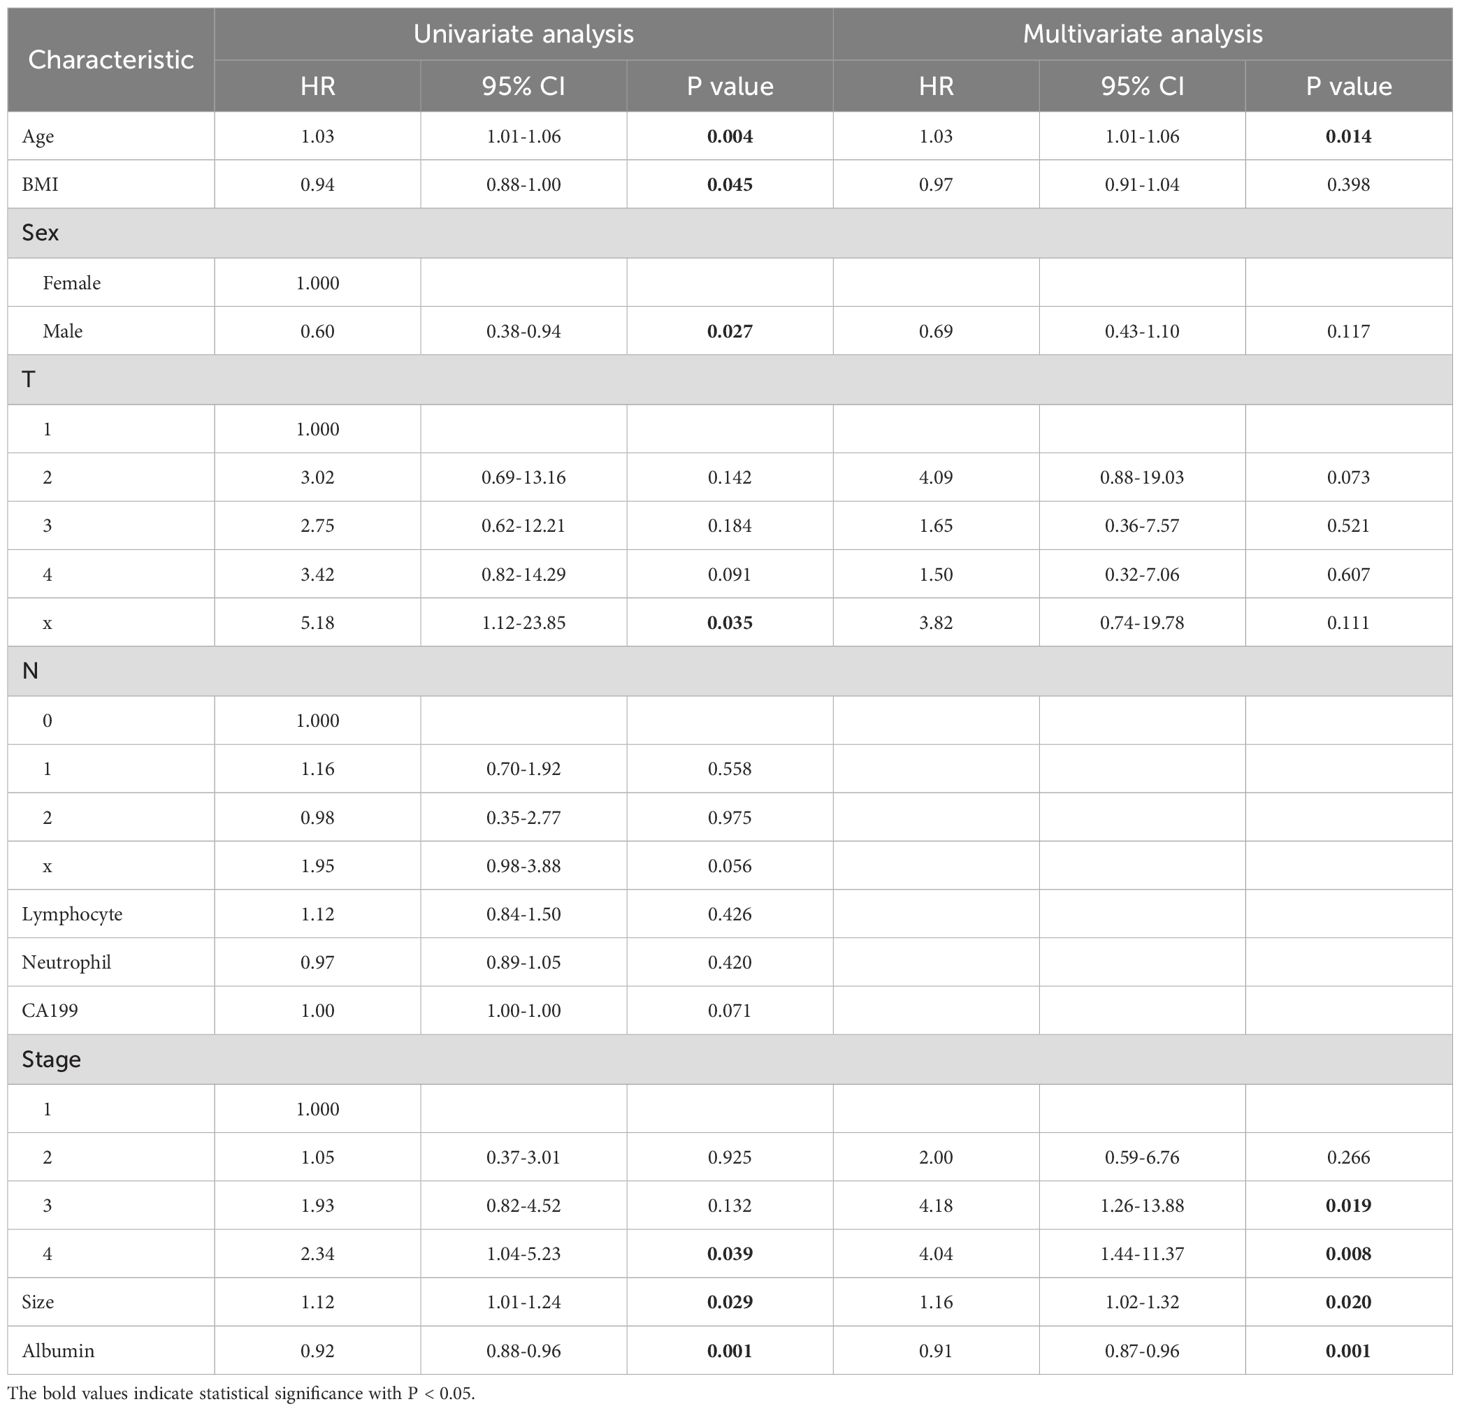The image size is (1460, 1411).
Task: Click the Sex section header row
Action: tap(40, 233)
